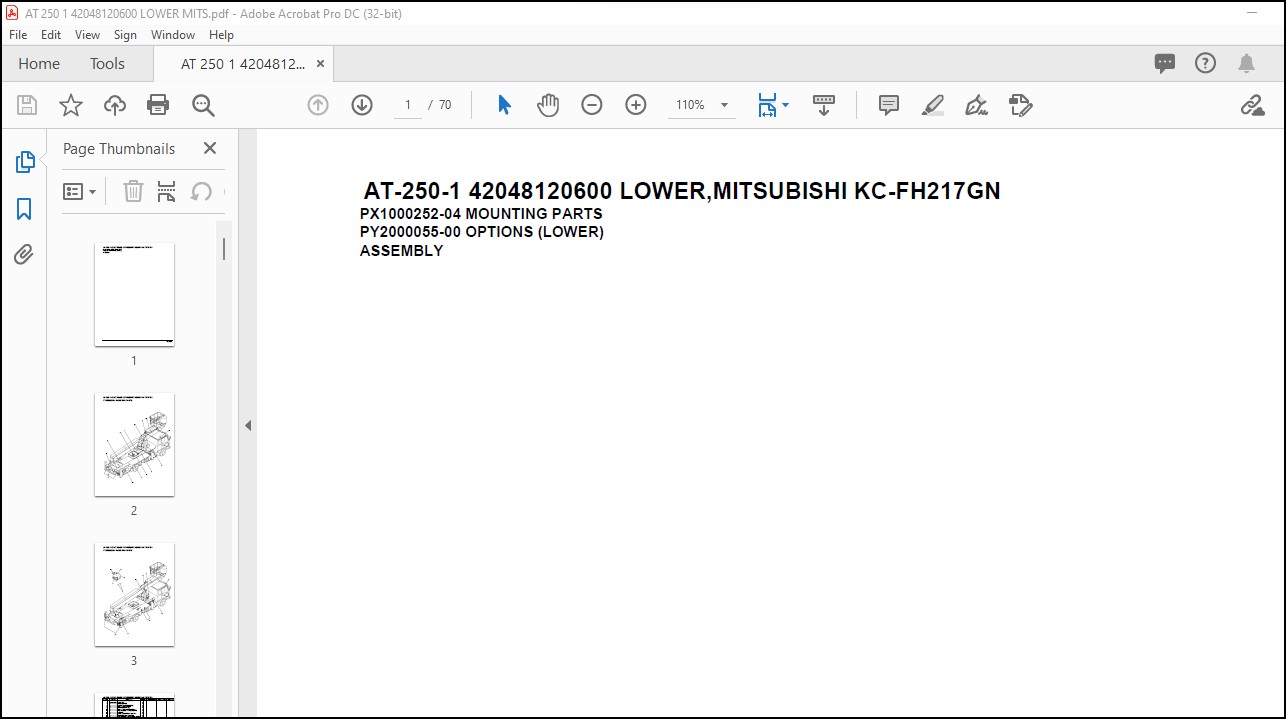The image size is (1286, 719).
Task: Show the Page Thumbnails panel icon
Action: (25, 162)
